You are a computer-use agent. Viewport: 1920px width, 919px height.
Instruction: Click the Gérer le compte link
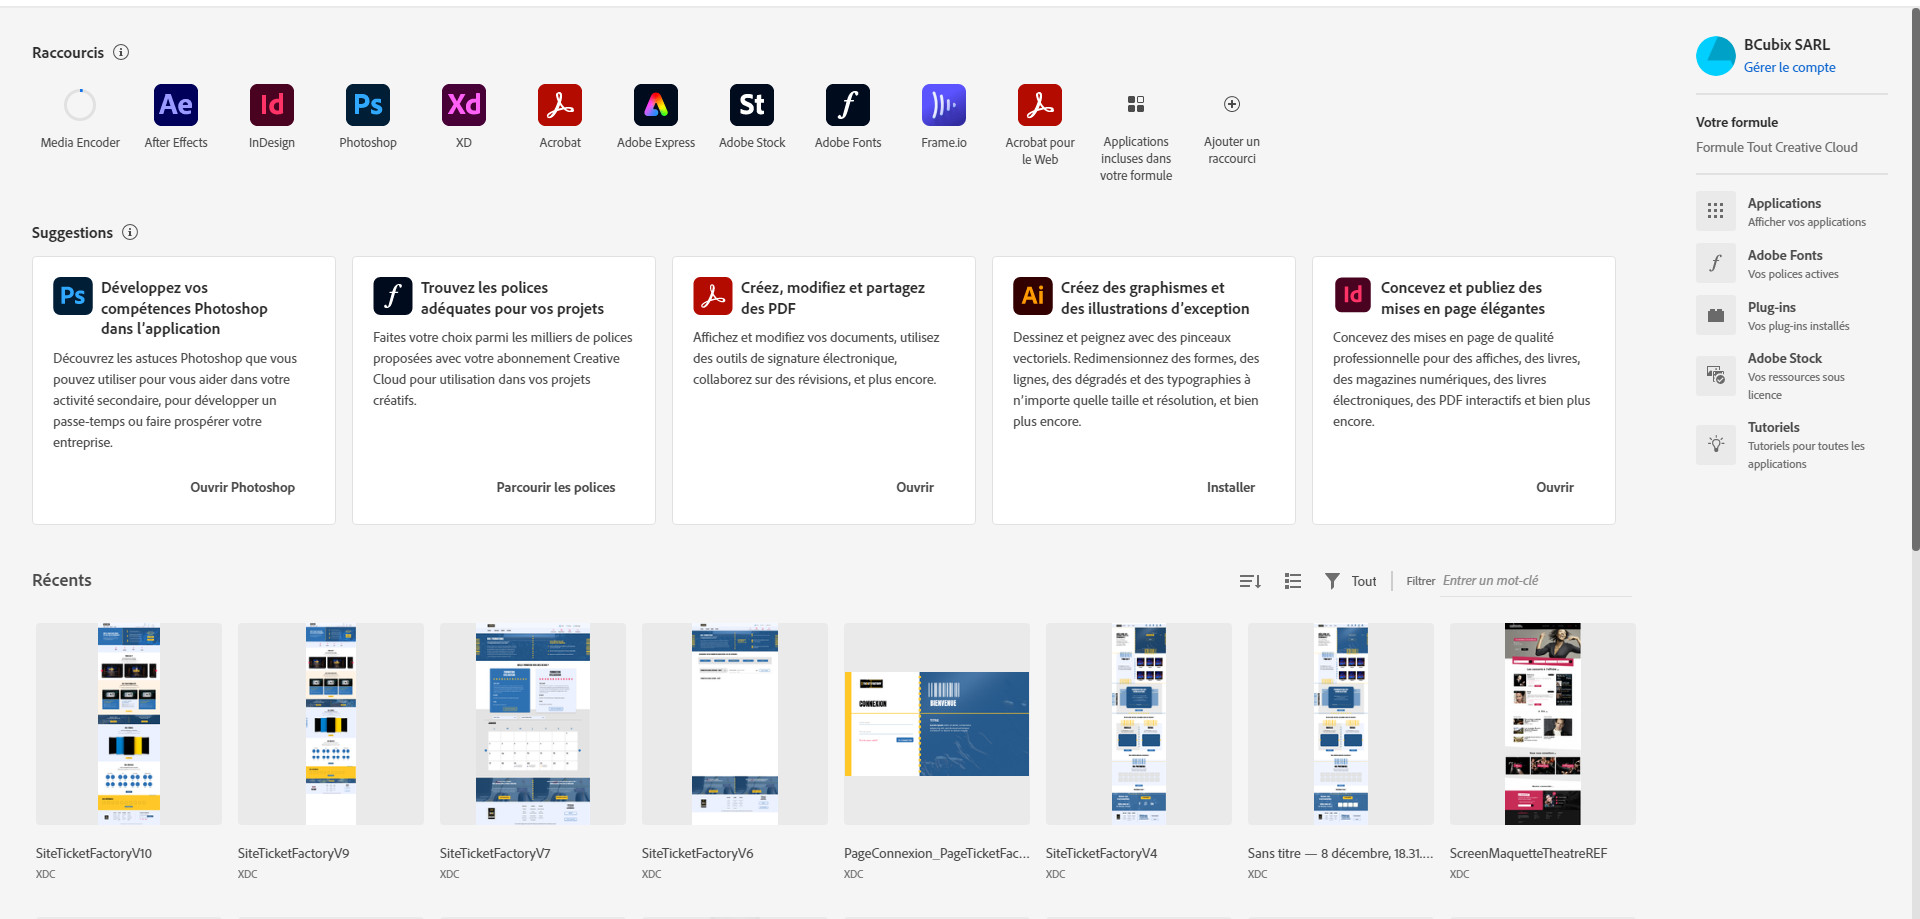(x=1790, y=67)
